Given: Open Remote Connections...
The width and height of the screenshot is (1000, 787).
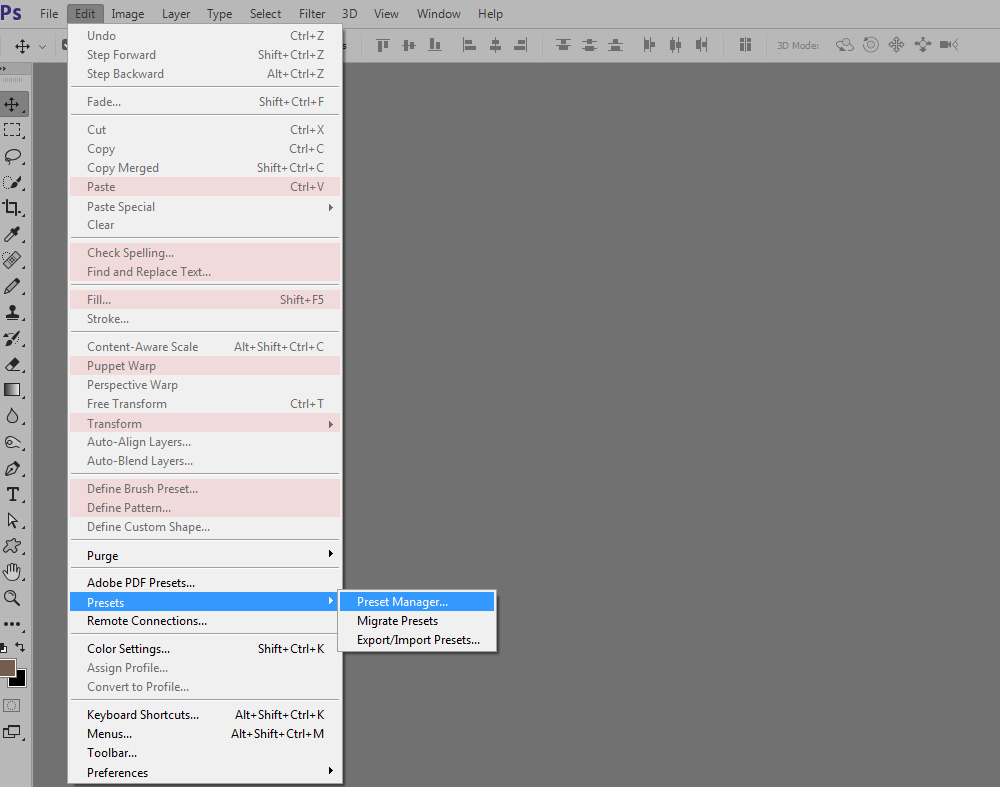Looking at the screenshot, I should click(205, 621).
